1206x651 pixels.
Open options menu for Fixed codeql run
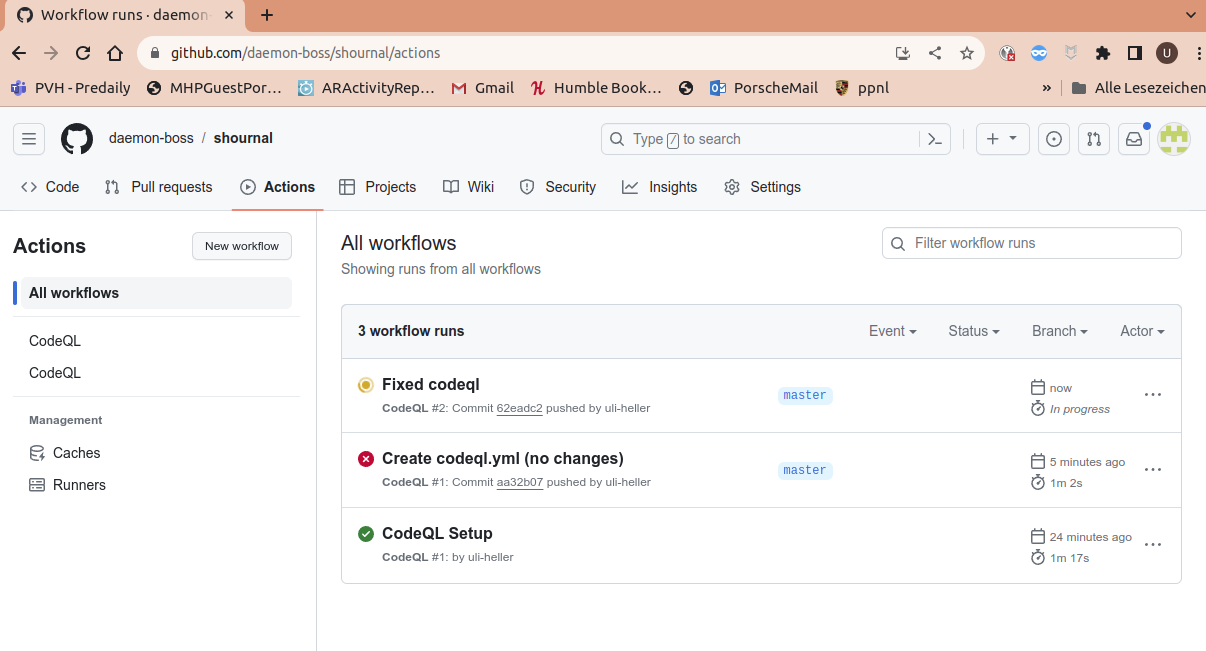pos(1152,395)
